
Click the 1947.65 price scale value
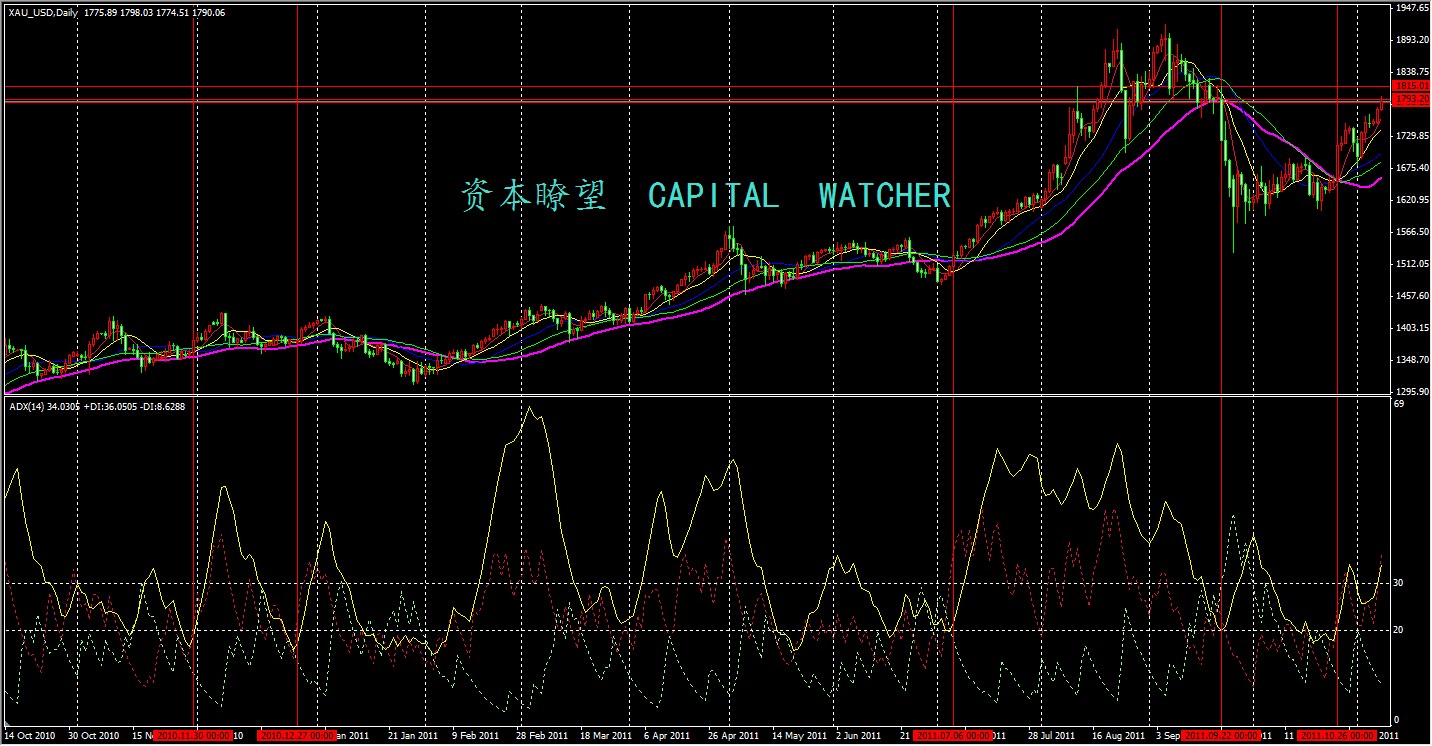tap(1412, 8)
